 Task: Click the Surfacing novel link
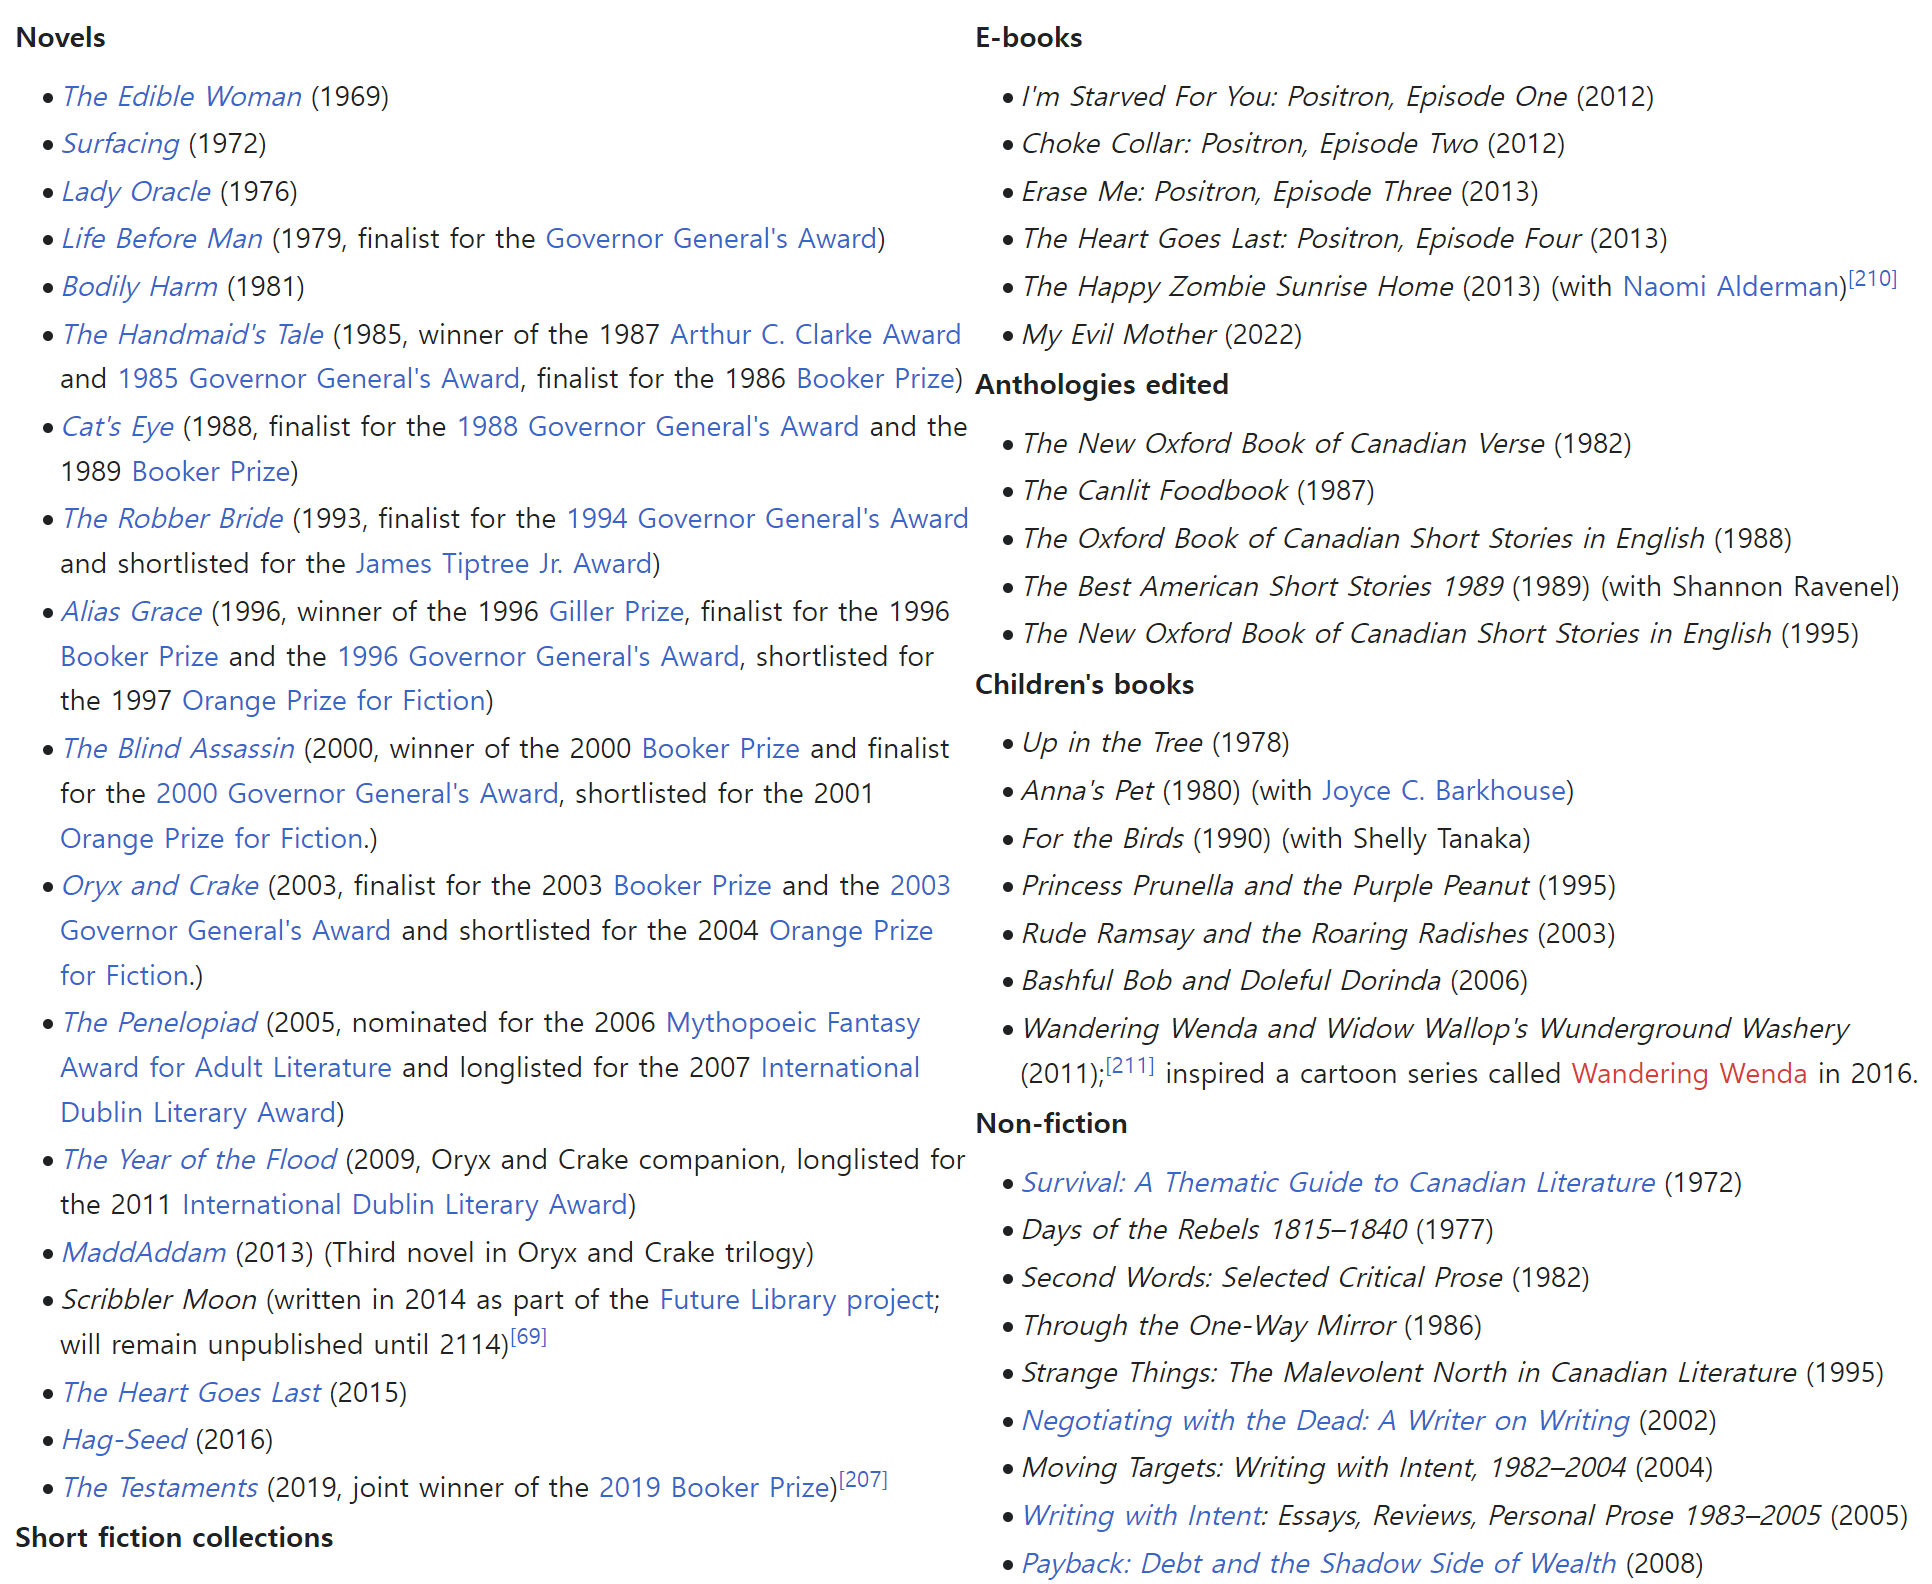coord(120,143)
